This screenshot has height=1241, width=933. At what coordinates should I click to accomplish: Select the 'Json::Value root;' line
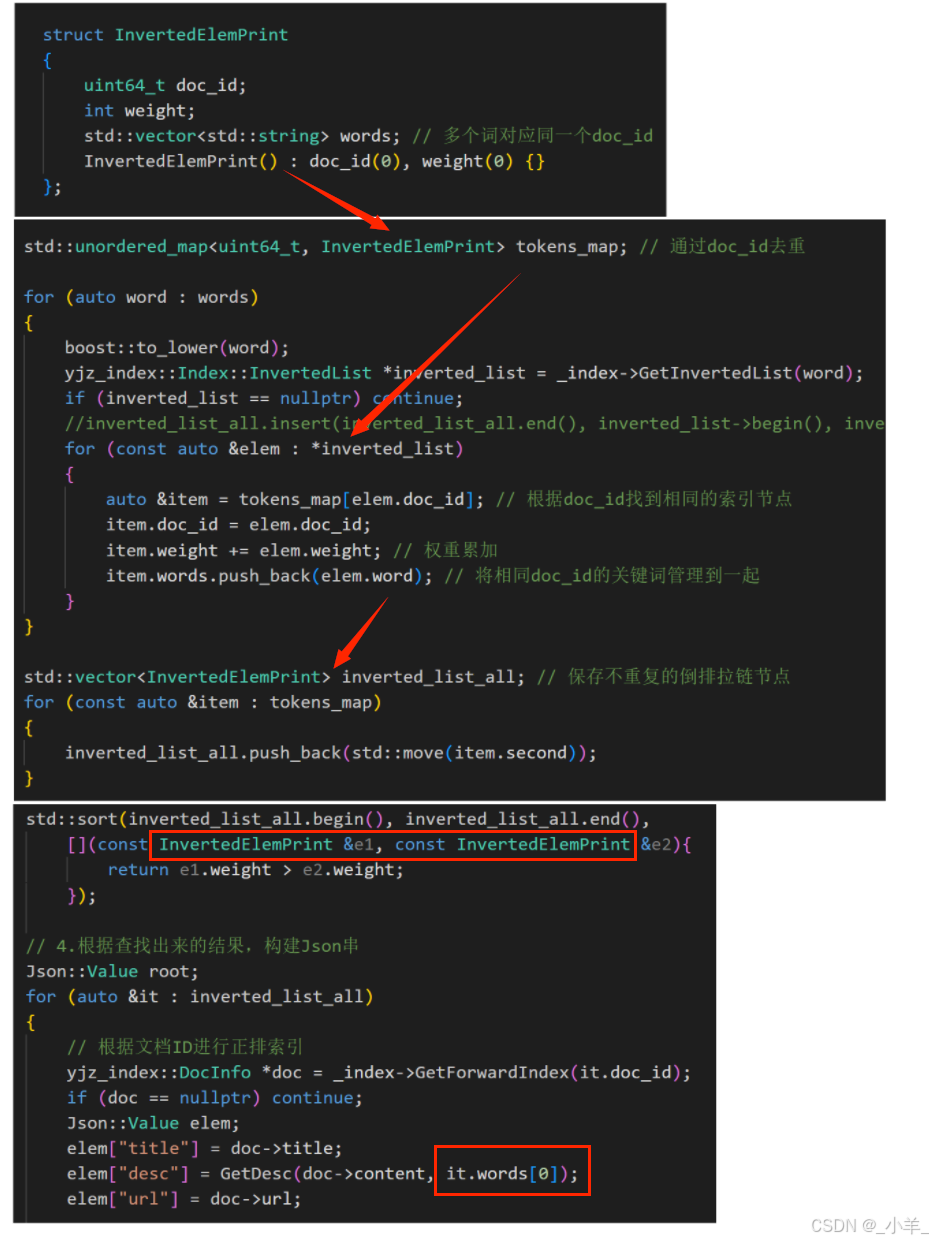(x=113, y=971)
